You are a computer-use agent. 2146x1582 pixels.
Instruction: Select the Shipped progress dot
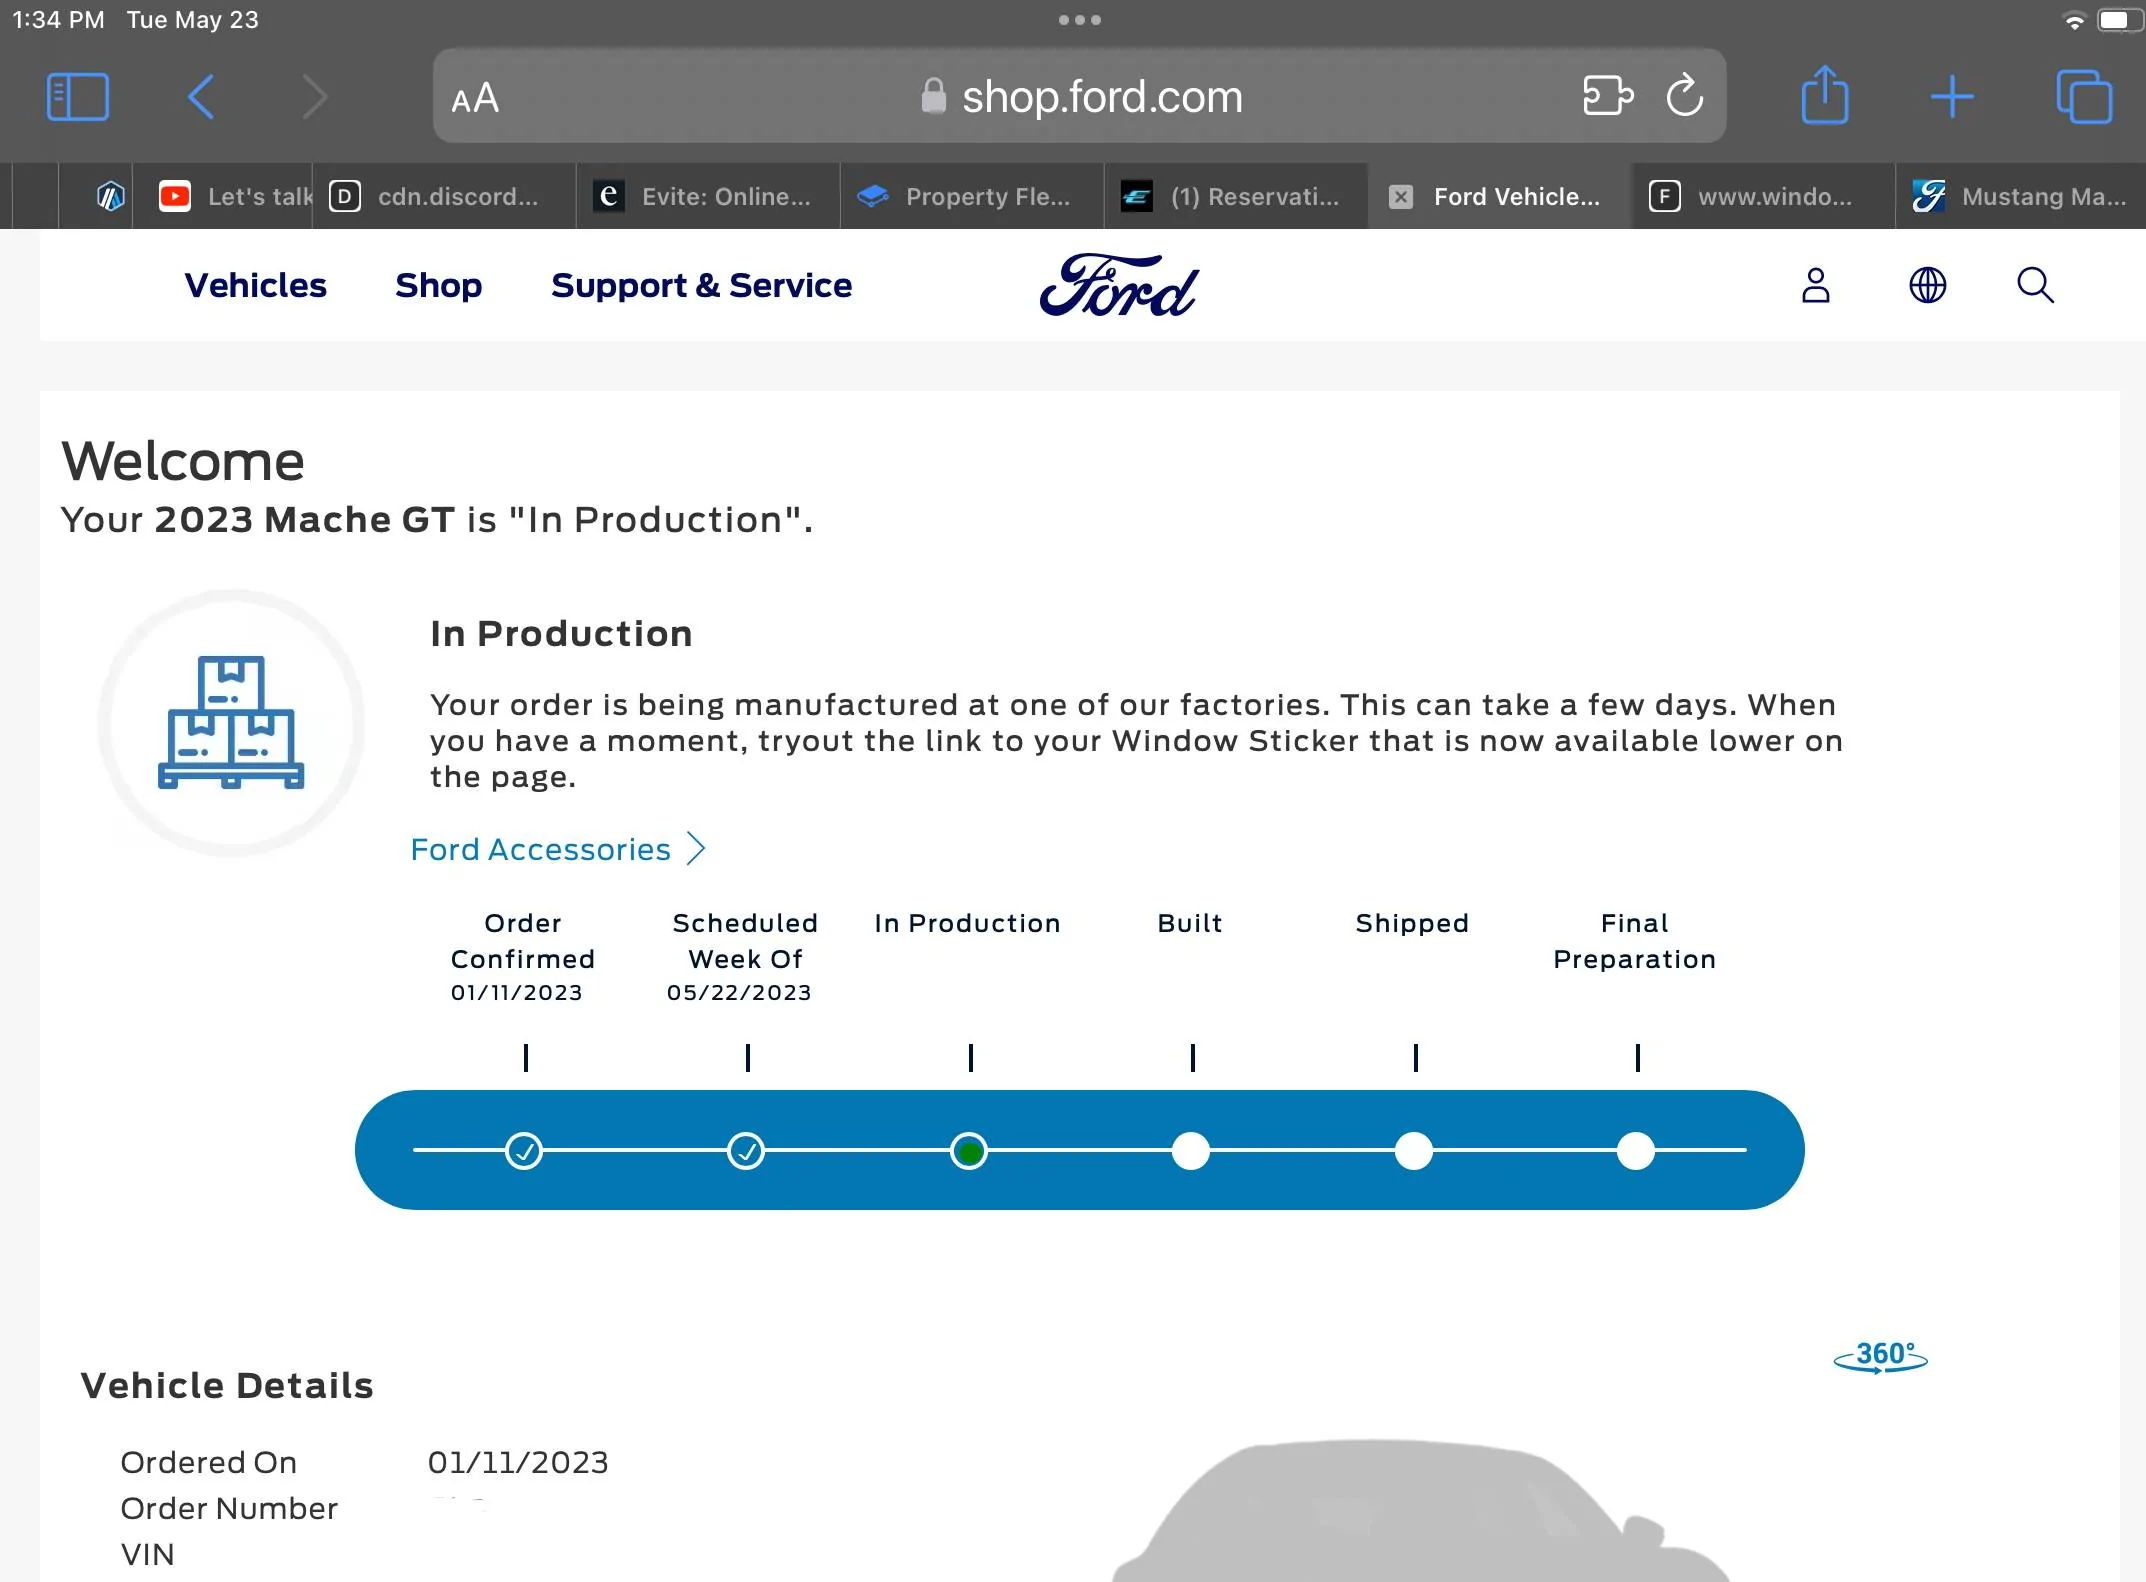(x=1414, y=1151)
